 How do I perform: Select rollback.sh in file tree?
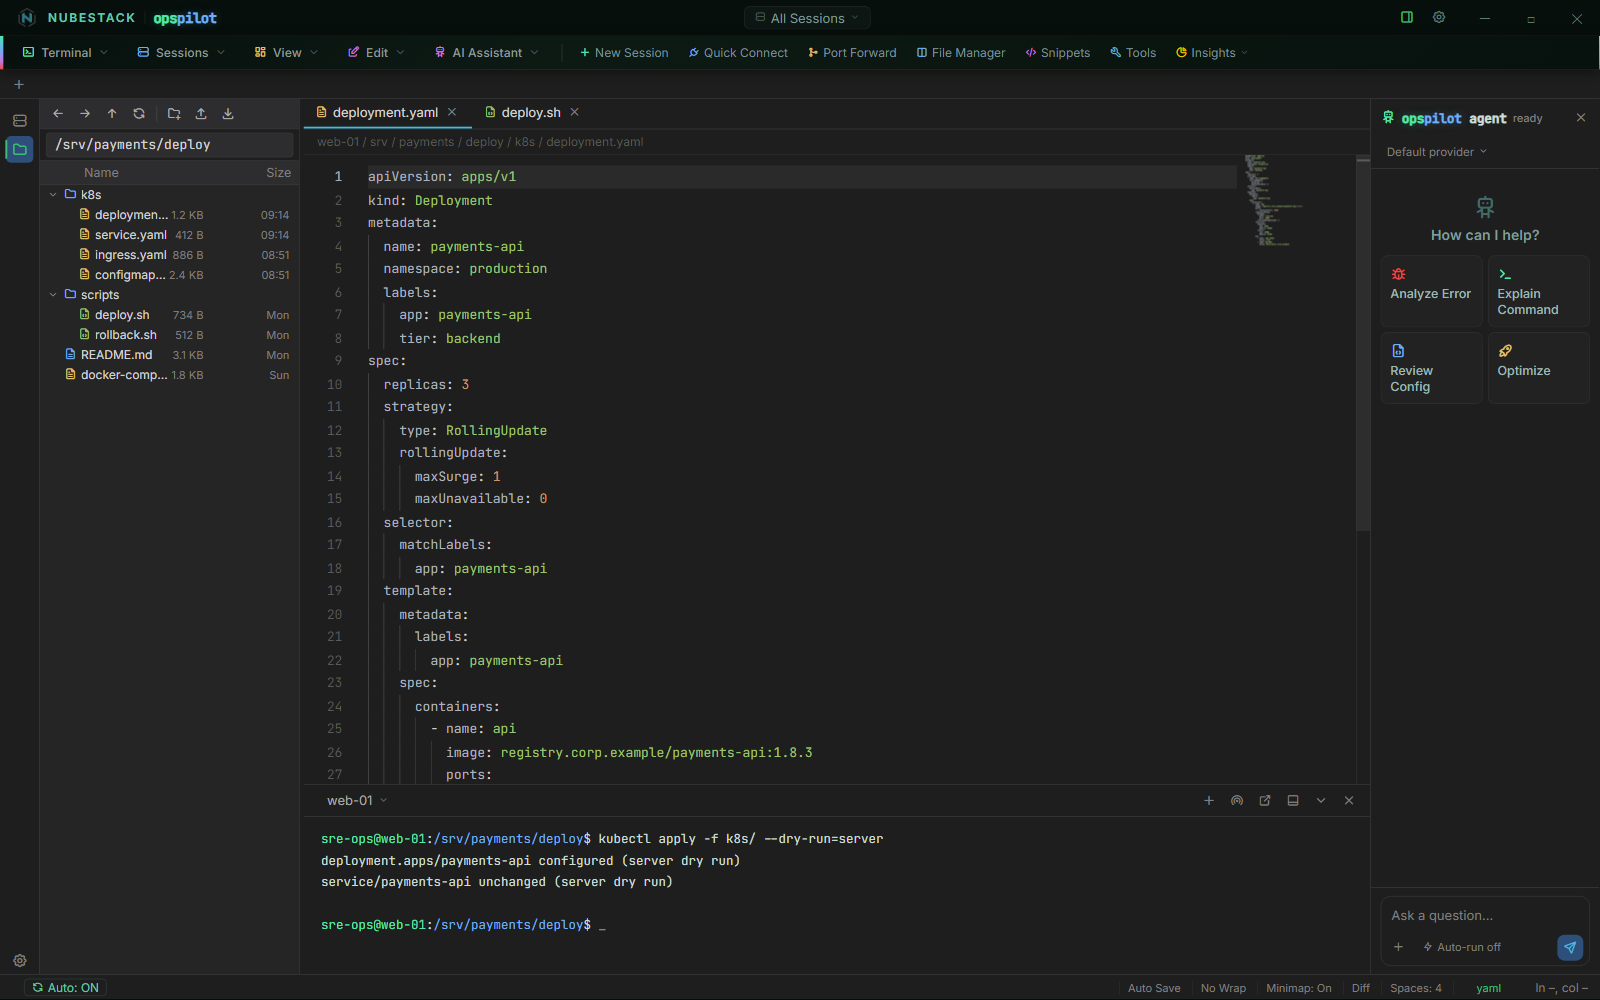(x=170, y=335)
